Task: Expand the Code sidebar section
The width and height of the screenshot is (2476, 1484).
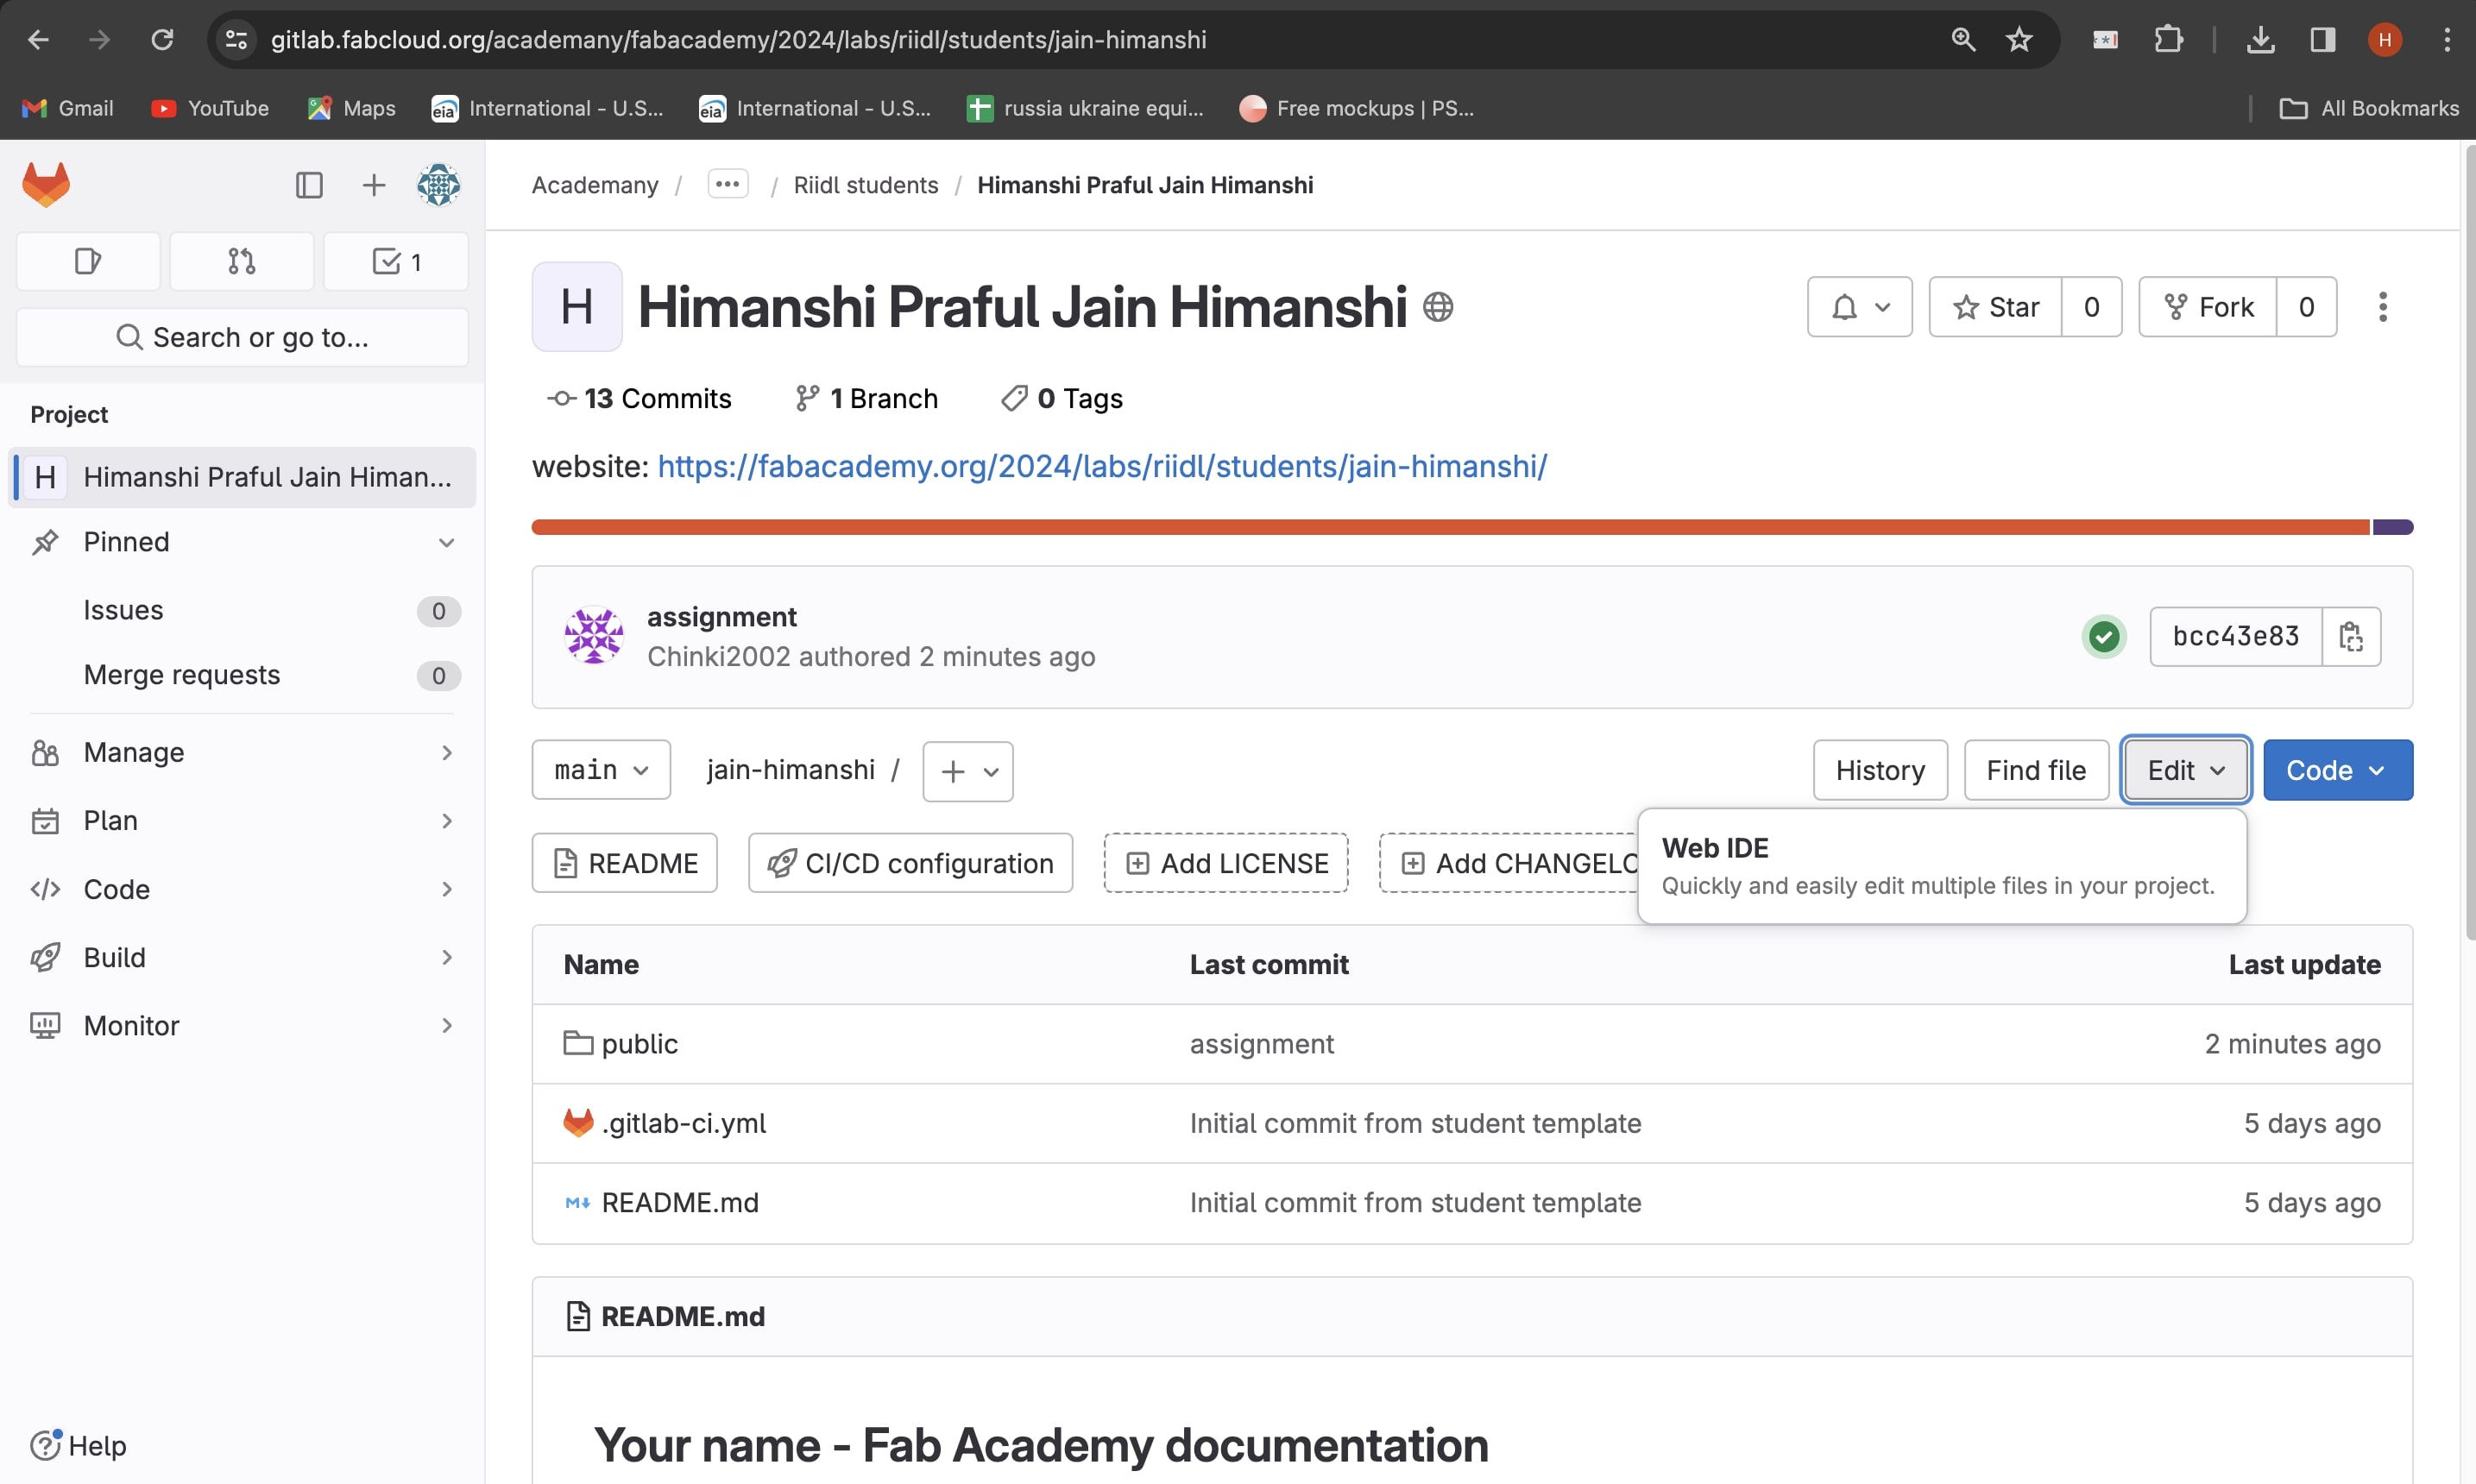Action: 242,889
